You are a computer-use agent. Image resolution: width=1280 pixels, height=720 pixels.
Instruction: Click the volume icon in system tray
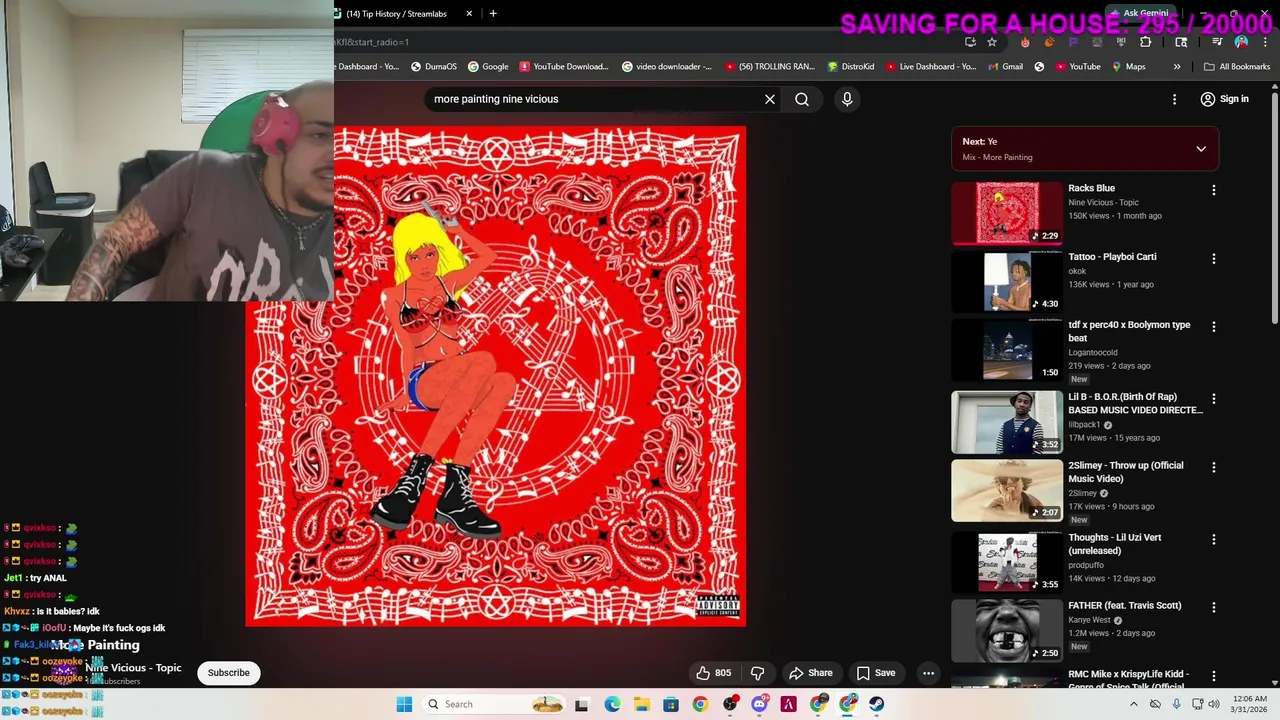(1214, 704)
